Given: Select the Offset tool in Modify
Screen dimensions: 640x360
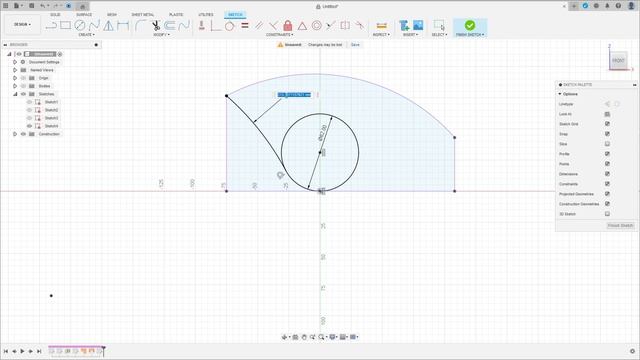Looking at the screenshot, I should point(170,25).
